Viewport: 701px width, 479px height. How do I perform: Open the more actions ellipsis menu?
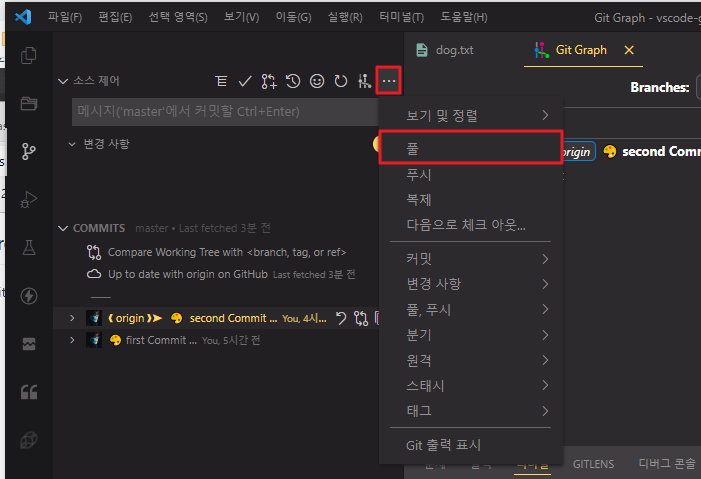[x=389, y=81]
